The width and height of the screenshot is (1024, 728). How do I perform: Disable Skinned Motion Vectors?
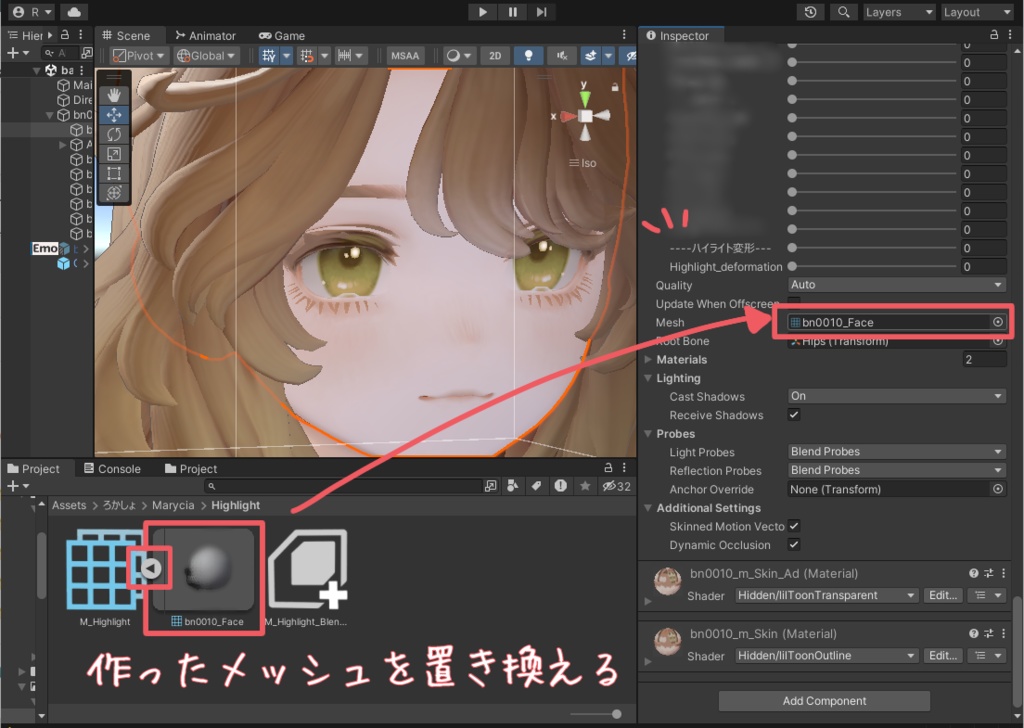[794, 526]
